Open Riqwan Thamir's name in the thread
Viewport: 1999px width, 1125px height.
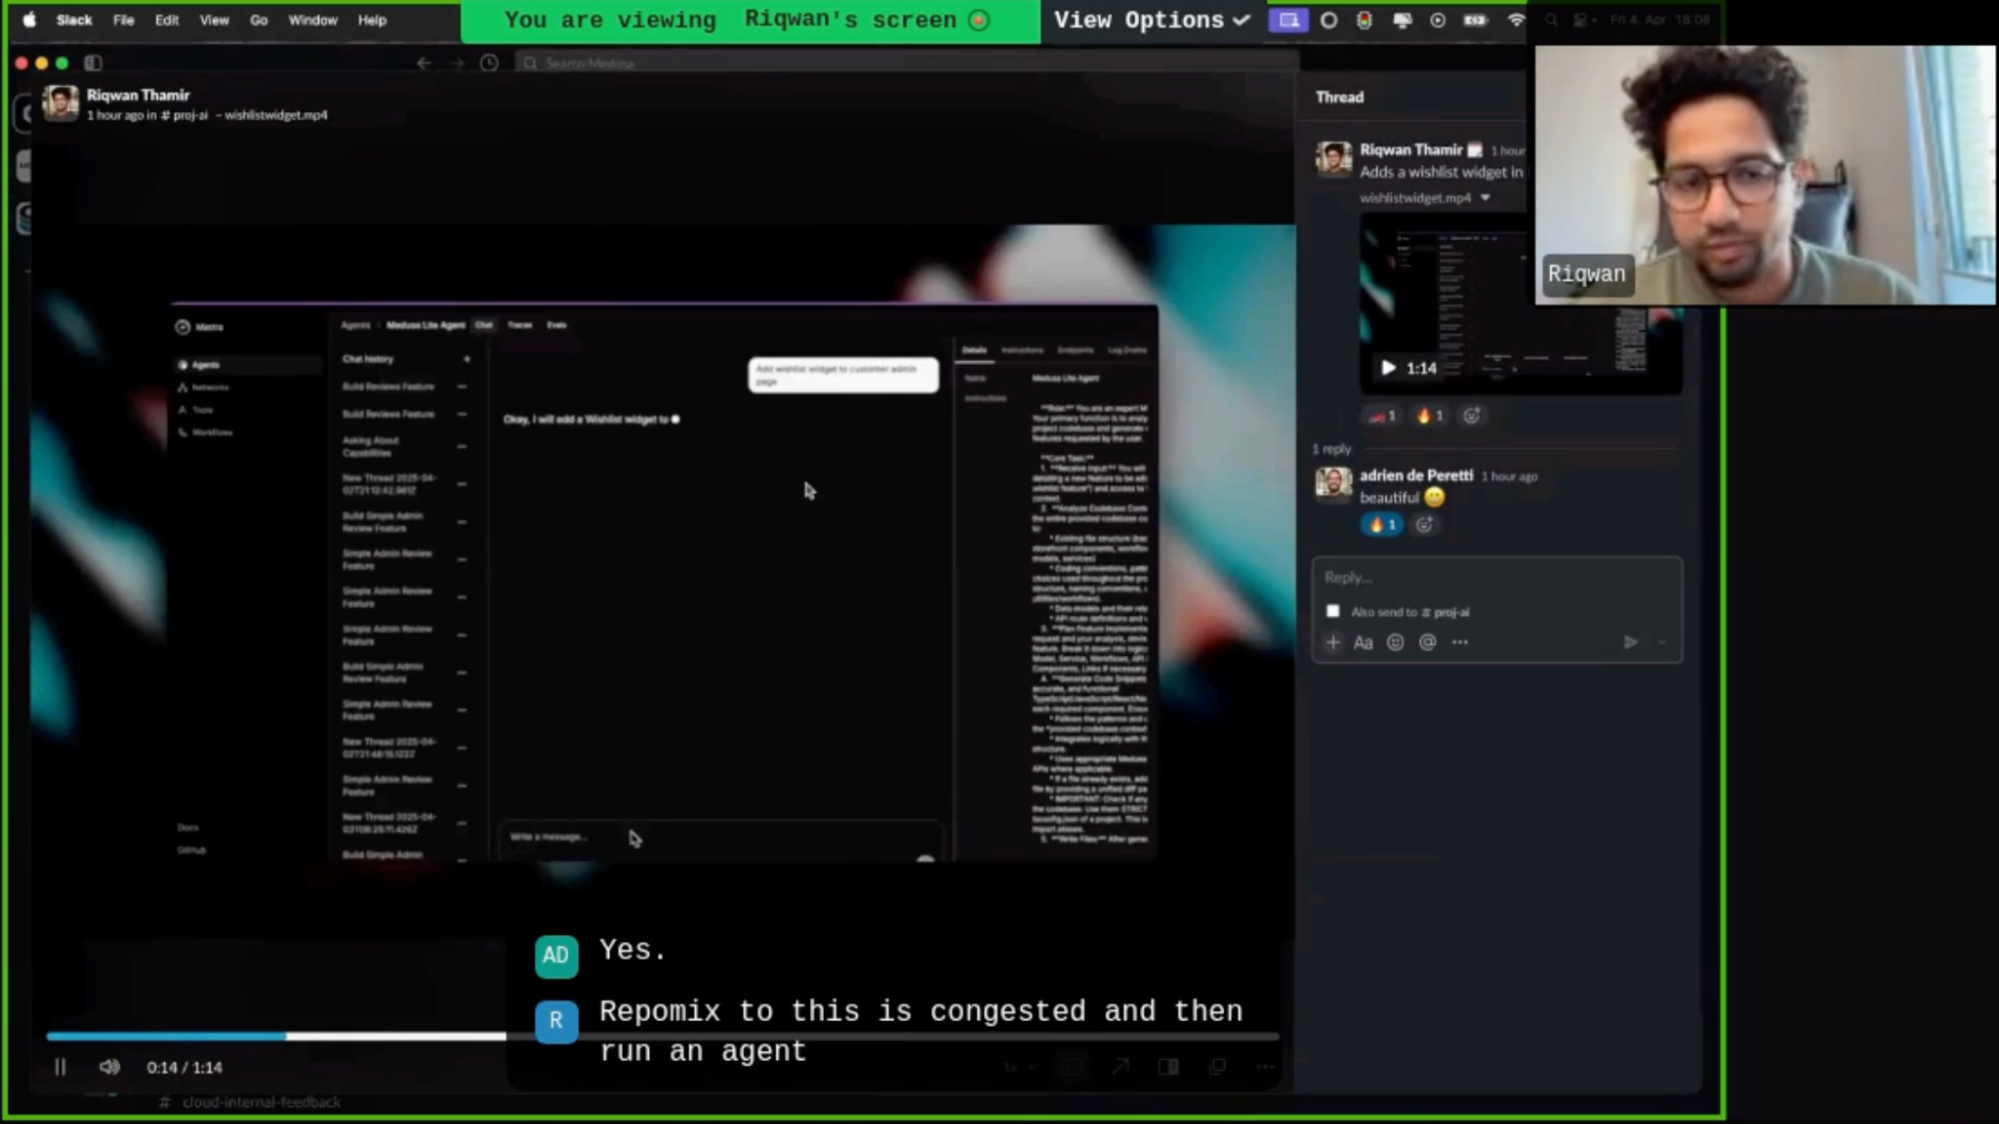(x=1411, y=149)
